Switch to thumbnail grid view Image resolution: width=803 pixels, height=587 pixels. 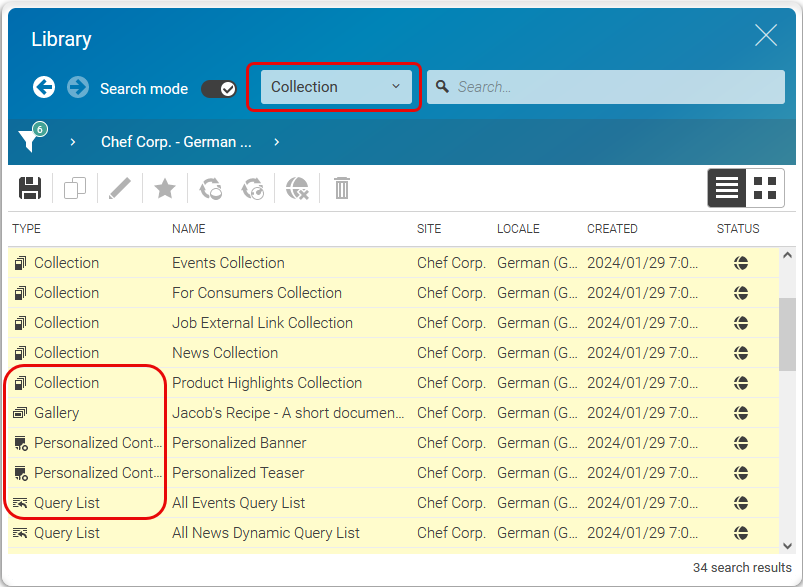click(765, 188)
